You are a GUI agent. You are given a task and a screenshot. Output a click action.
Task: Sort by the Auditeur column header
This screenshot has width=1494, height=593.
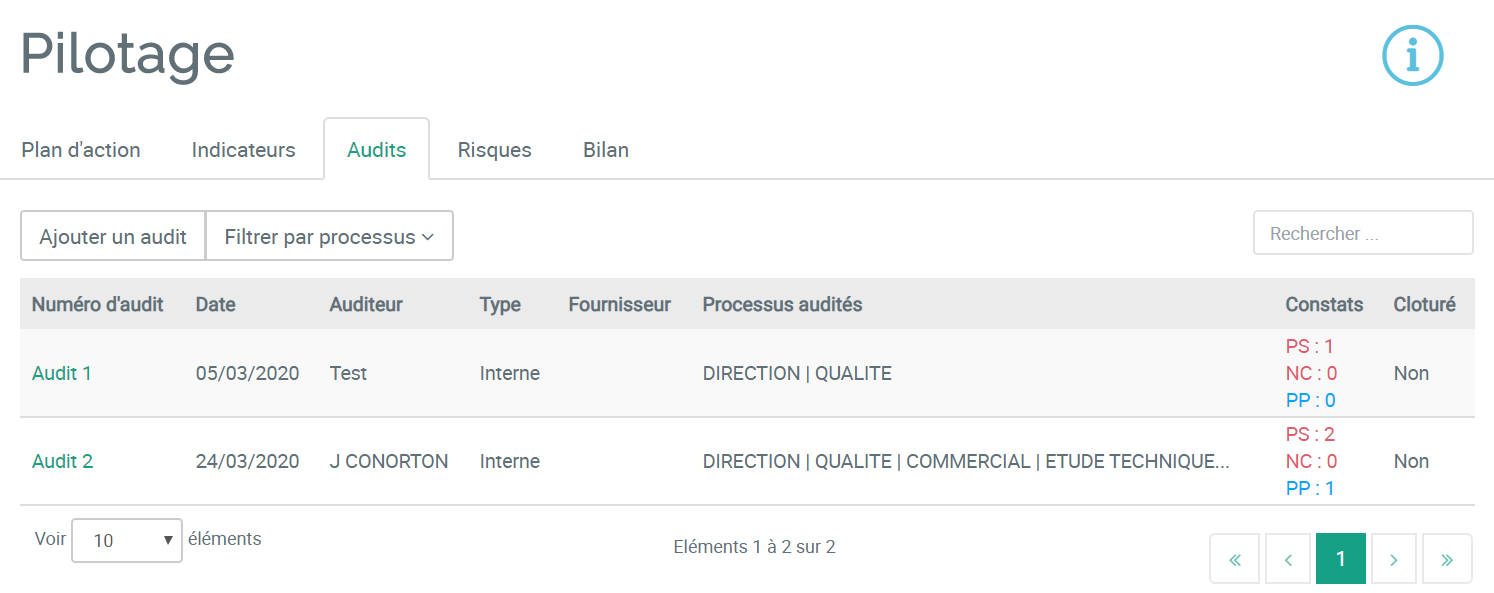[x=366, y=304]
